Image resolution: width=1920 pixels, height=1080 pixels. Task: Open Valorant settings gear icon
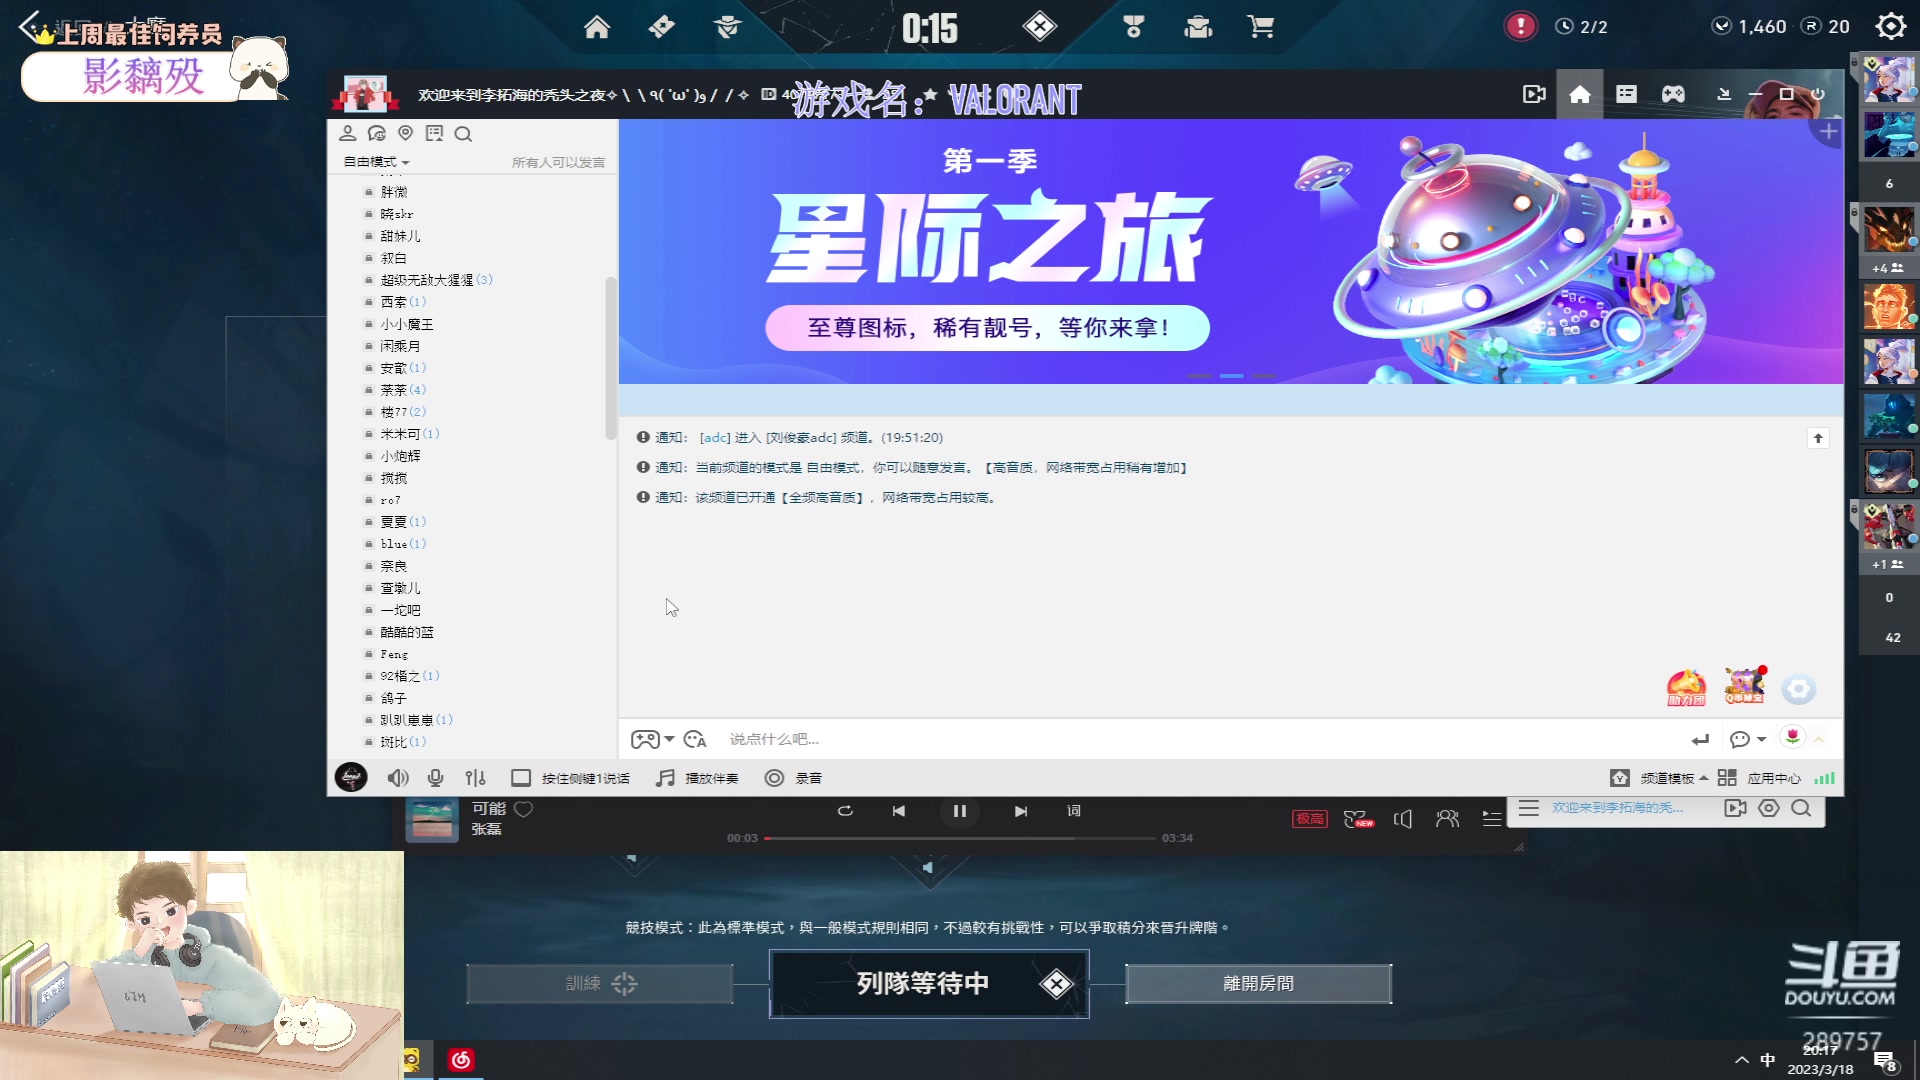coord(1890,26)
